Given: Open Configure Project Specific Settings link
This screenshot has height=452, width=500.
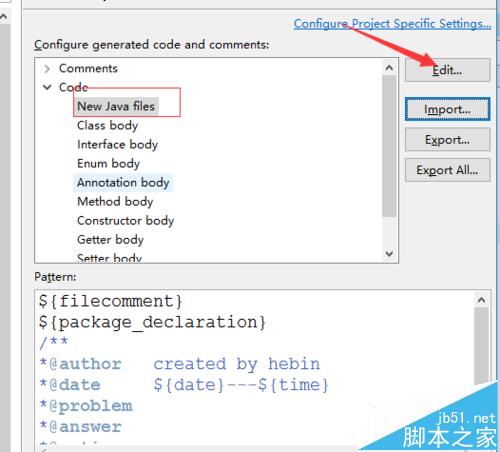Looking at the screenshot, I should [x=392, y=24].
